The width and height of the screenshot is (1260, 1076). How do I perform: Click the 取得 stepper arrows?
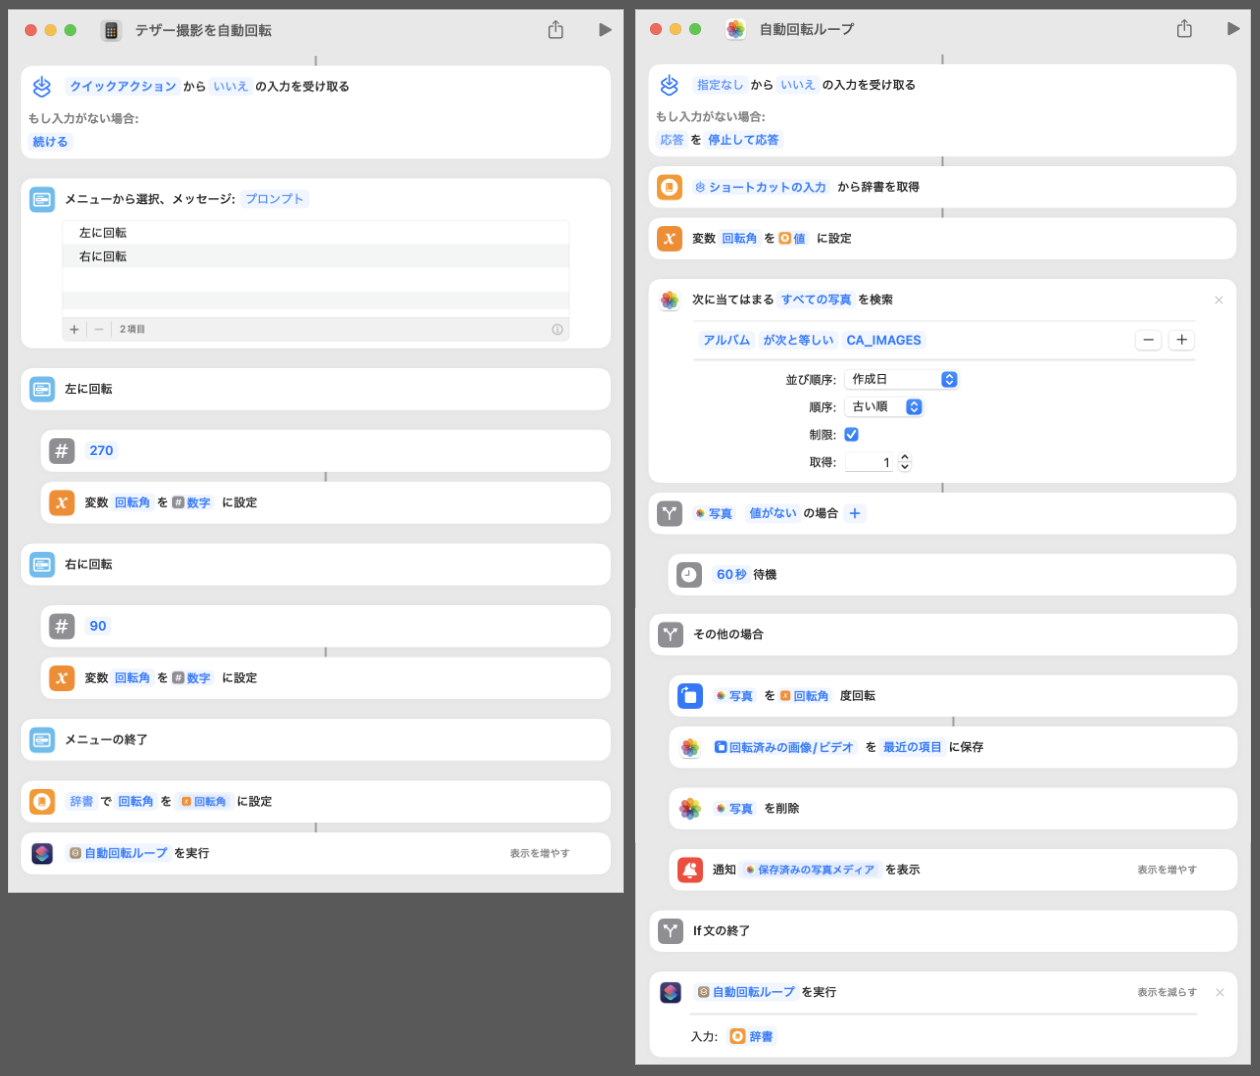coord(905,463)
